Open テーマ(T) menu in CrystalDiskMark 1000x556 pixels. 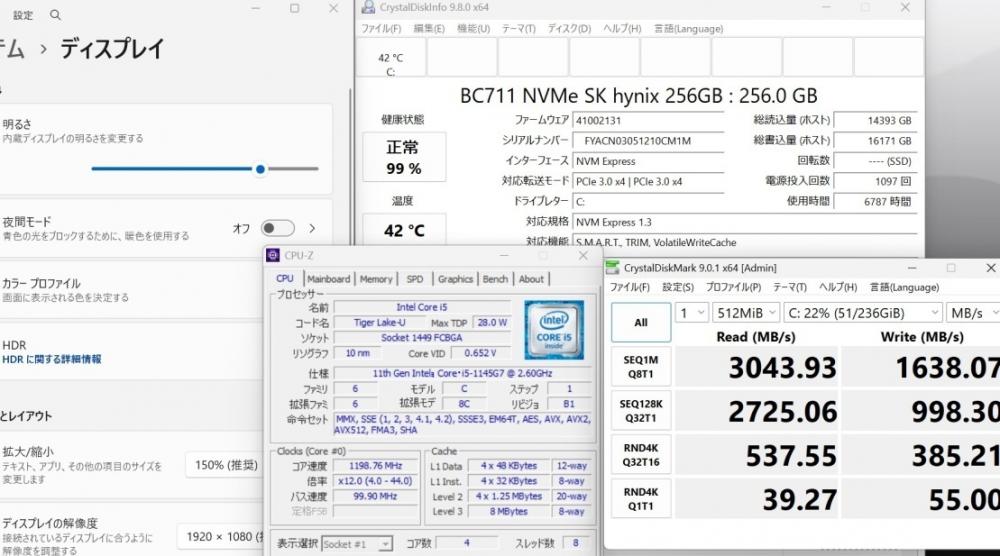pyautogui.click(x=790, y=288)
